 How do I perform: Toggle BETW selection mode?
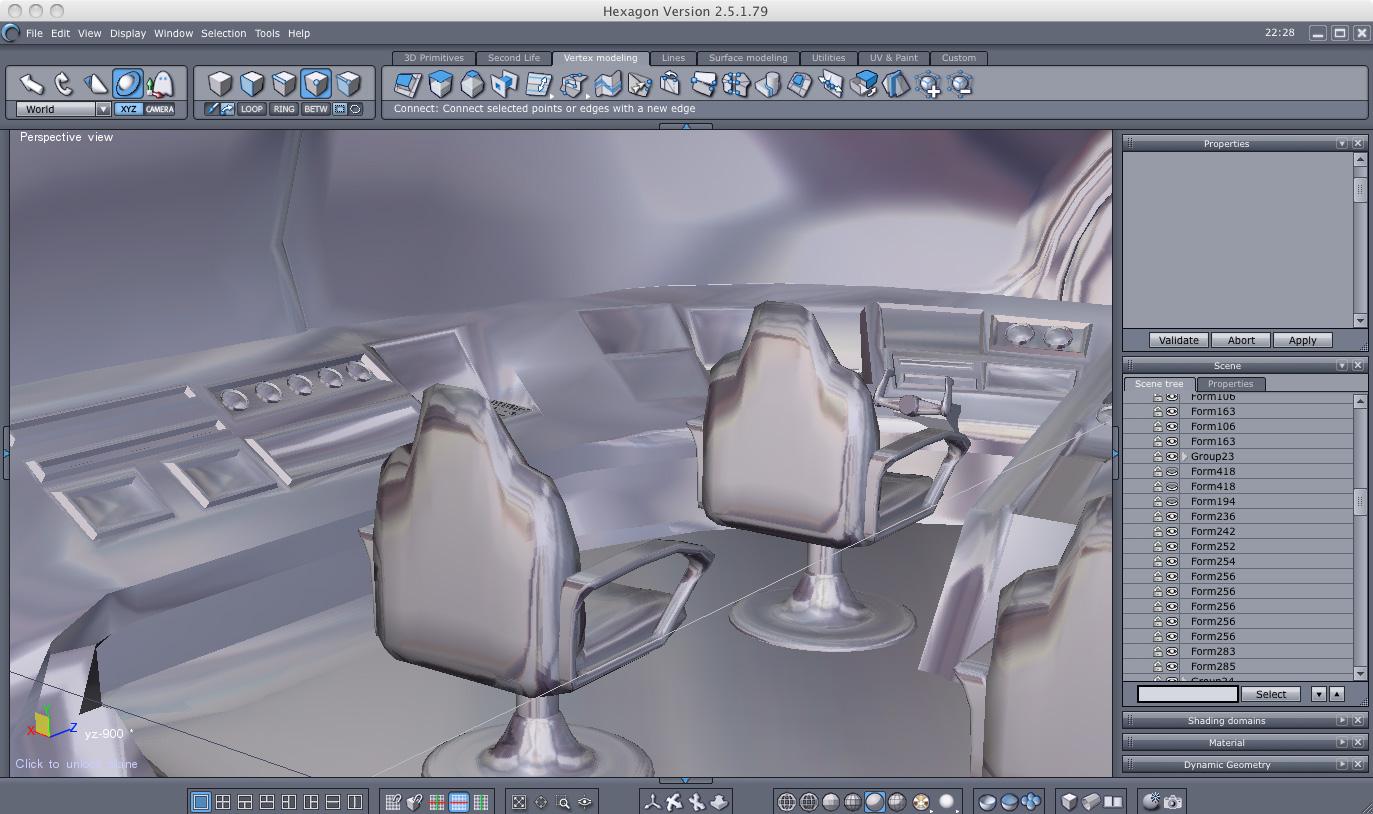tap(316, 109)
